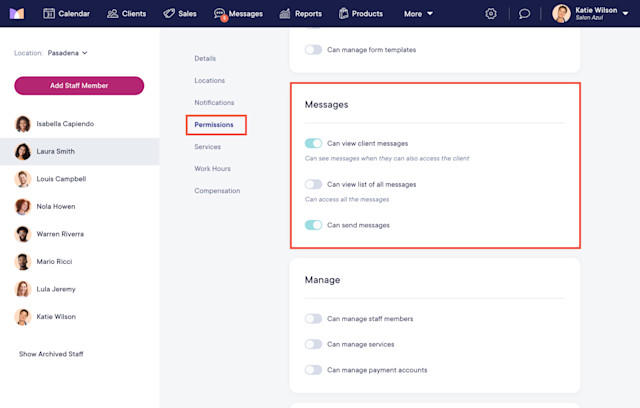
Task: Select the Permissions tab
Action: (x=214, y=125)
